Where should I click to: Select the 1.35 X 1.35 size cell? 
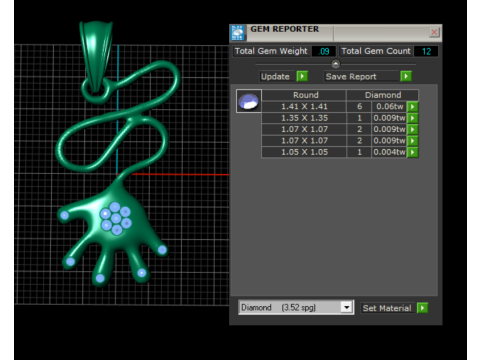point(304,118)
